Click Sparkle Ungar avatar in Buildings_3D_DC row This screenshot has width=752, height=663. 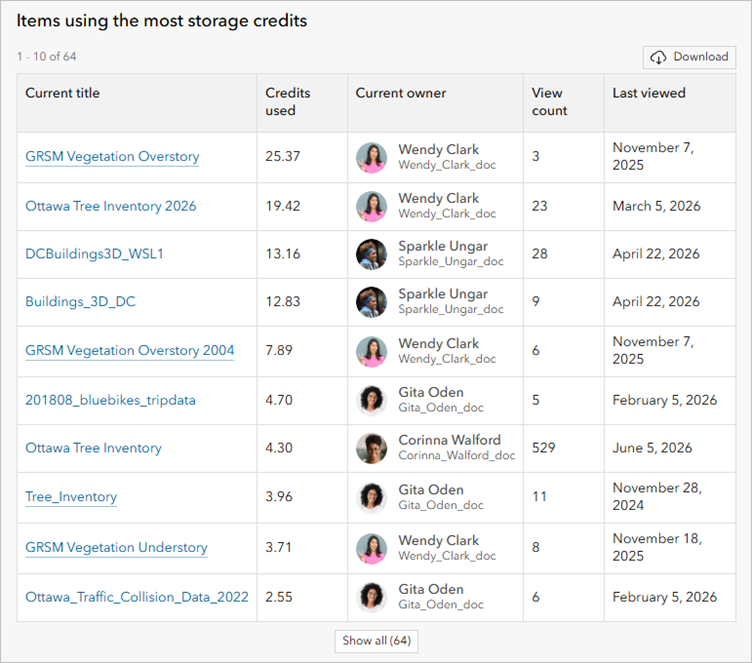tap(372, 302)
